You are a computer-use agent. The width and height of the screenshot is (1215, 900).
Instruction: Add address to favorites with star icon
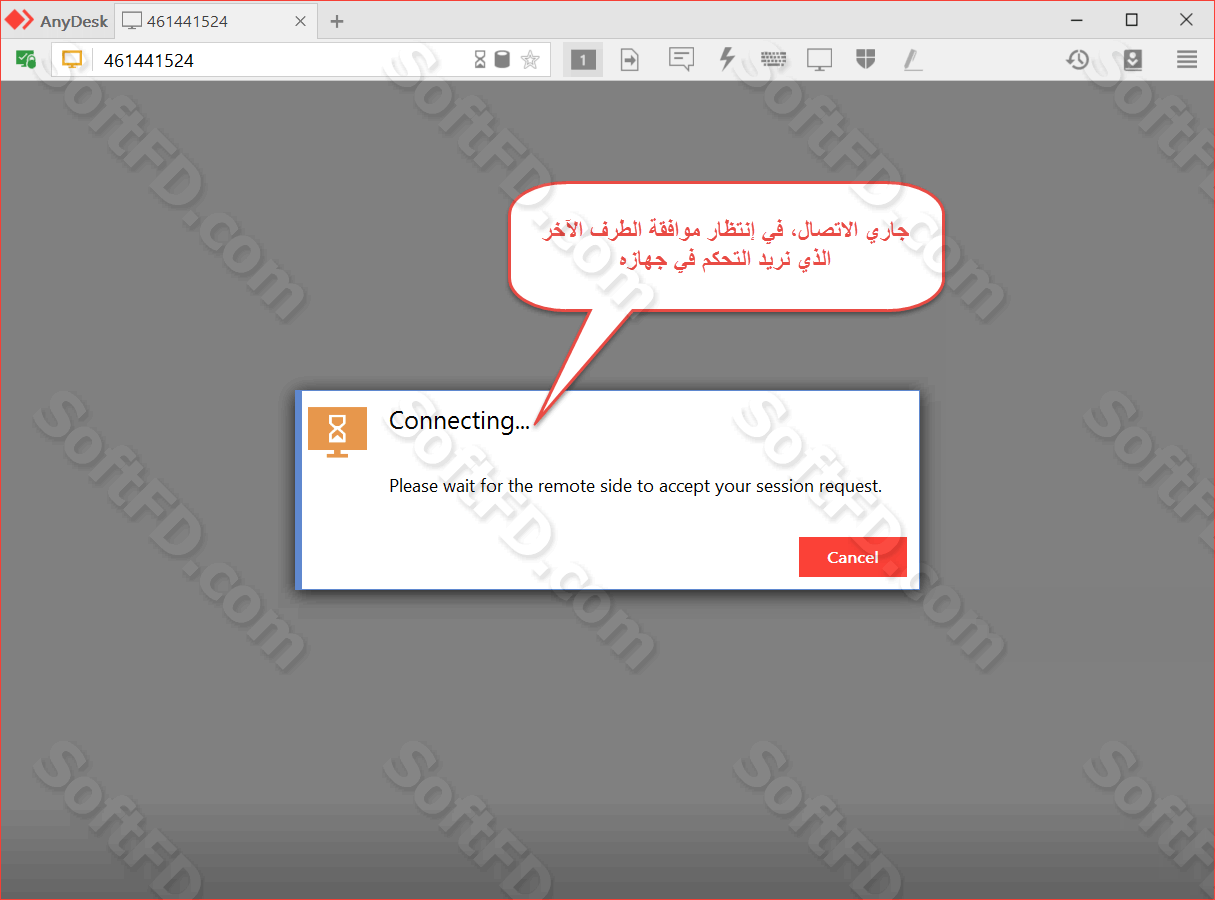530,60
